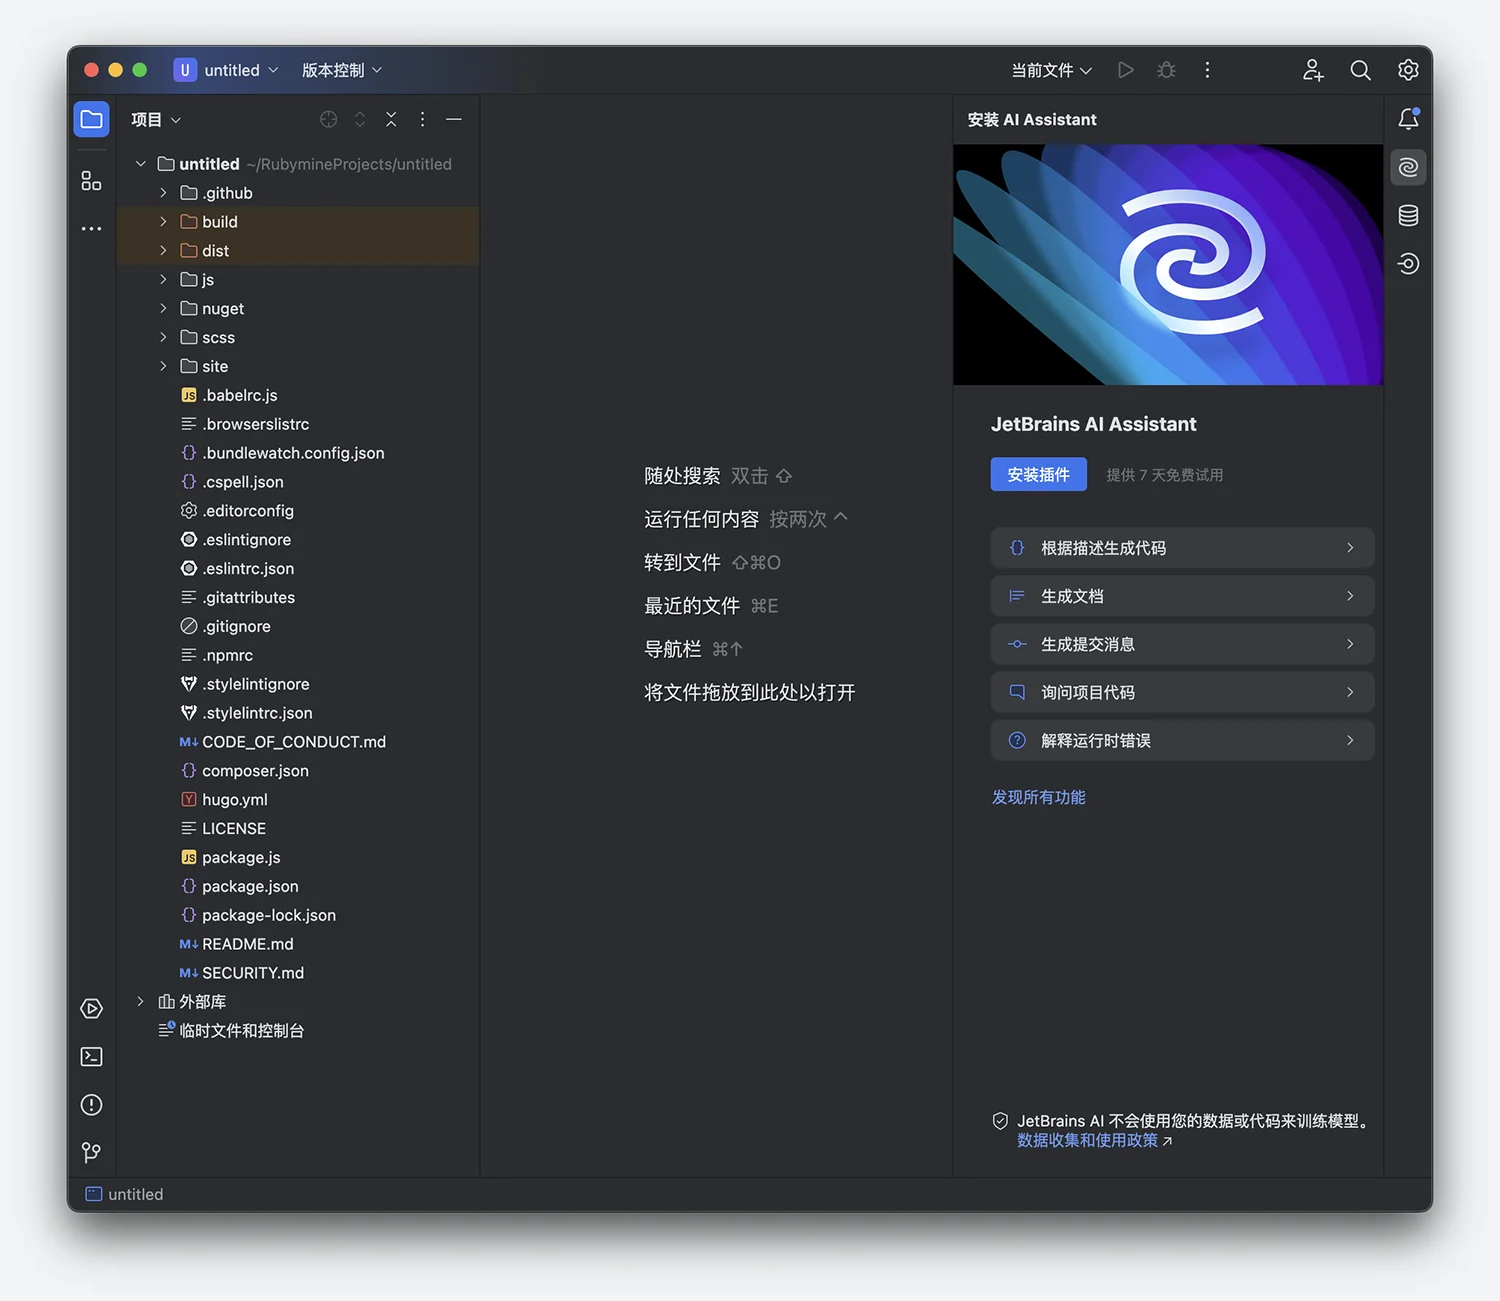Expand the nuget folder
Viewport: 1500px width, 1301px height.
pyautogui.click(x=163, y=309)
